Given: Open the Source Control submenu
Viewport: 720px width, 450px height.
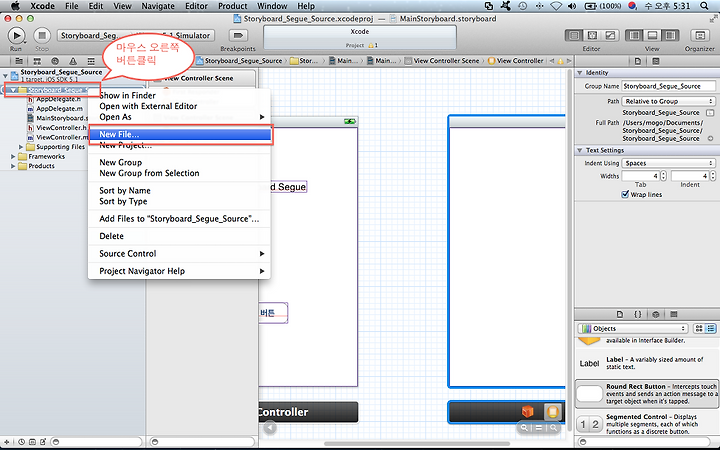Looking at the screenshot, I should [x=179, y=253].
